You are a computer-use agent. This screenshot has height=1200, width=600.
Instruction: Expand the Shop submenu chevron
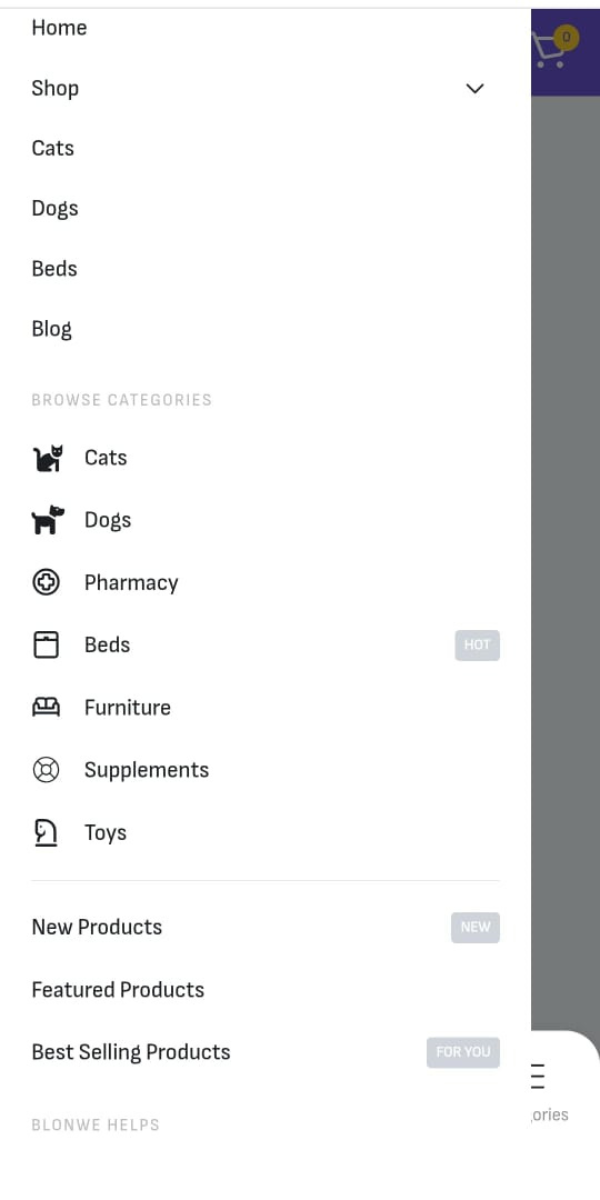click(475, 88)
